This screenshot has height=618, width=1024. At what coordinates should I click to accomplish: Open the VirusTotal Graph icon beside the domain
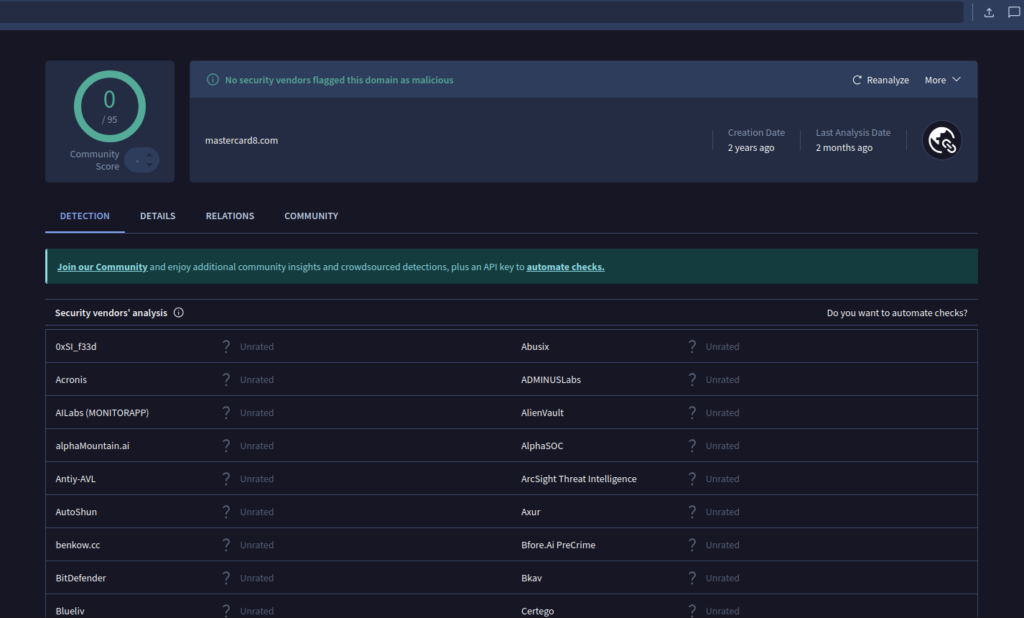point(941,140)
